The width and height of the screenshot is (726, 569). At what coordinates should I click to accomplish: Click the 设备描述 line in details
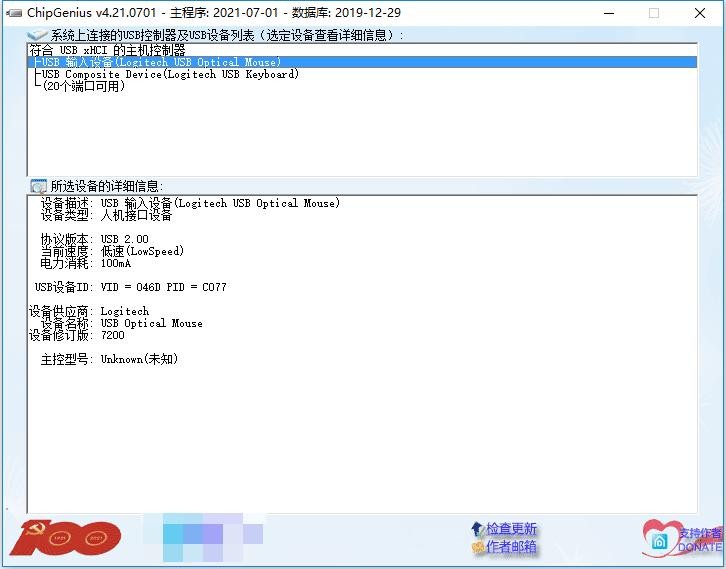[x=190, y=203]
